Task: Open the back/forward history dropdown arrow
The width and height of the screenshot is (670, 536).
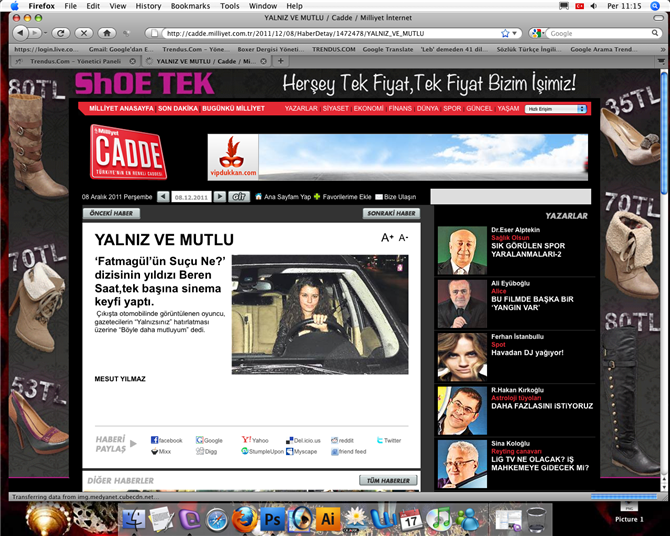Action: (x=46, y=33)
